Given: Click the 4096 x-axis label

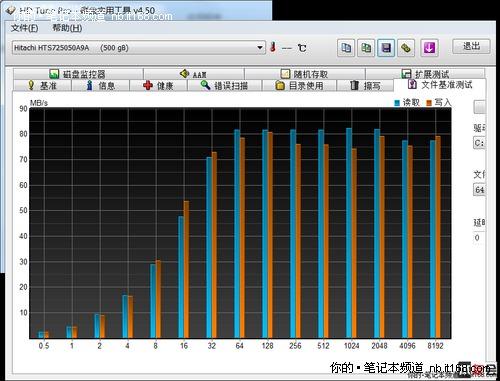Looking at the screenshot, I should click(407, 346).
